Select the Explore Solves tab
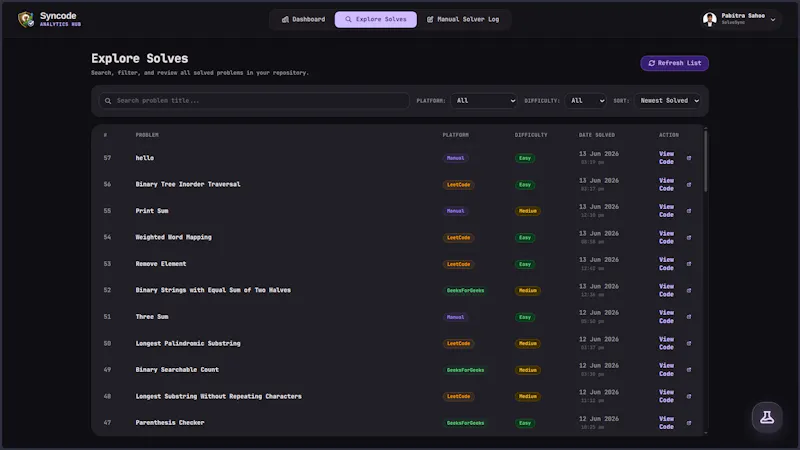 [x=376, y=19]
